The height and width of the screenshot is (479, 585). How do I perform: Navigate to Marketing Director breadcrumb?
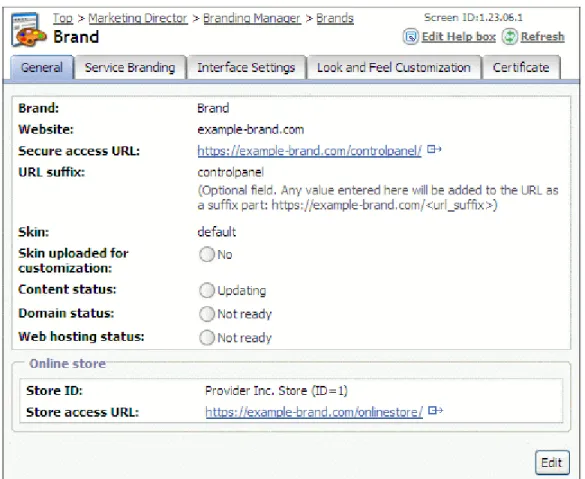pyautogui.click(x=138, y=18)
